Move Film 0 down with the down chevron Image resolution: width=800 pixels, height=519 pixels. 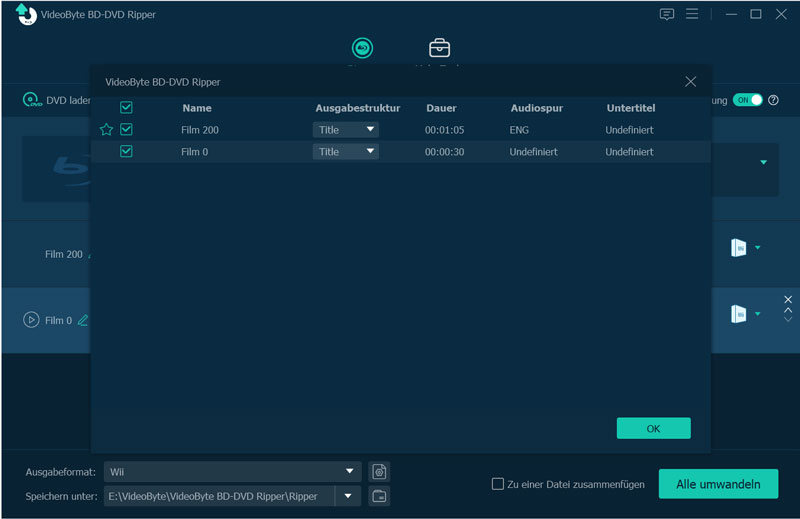(x=788, y=319)
